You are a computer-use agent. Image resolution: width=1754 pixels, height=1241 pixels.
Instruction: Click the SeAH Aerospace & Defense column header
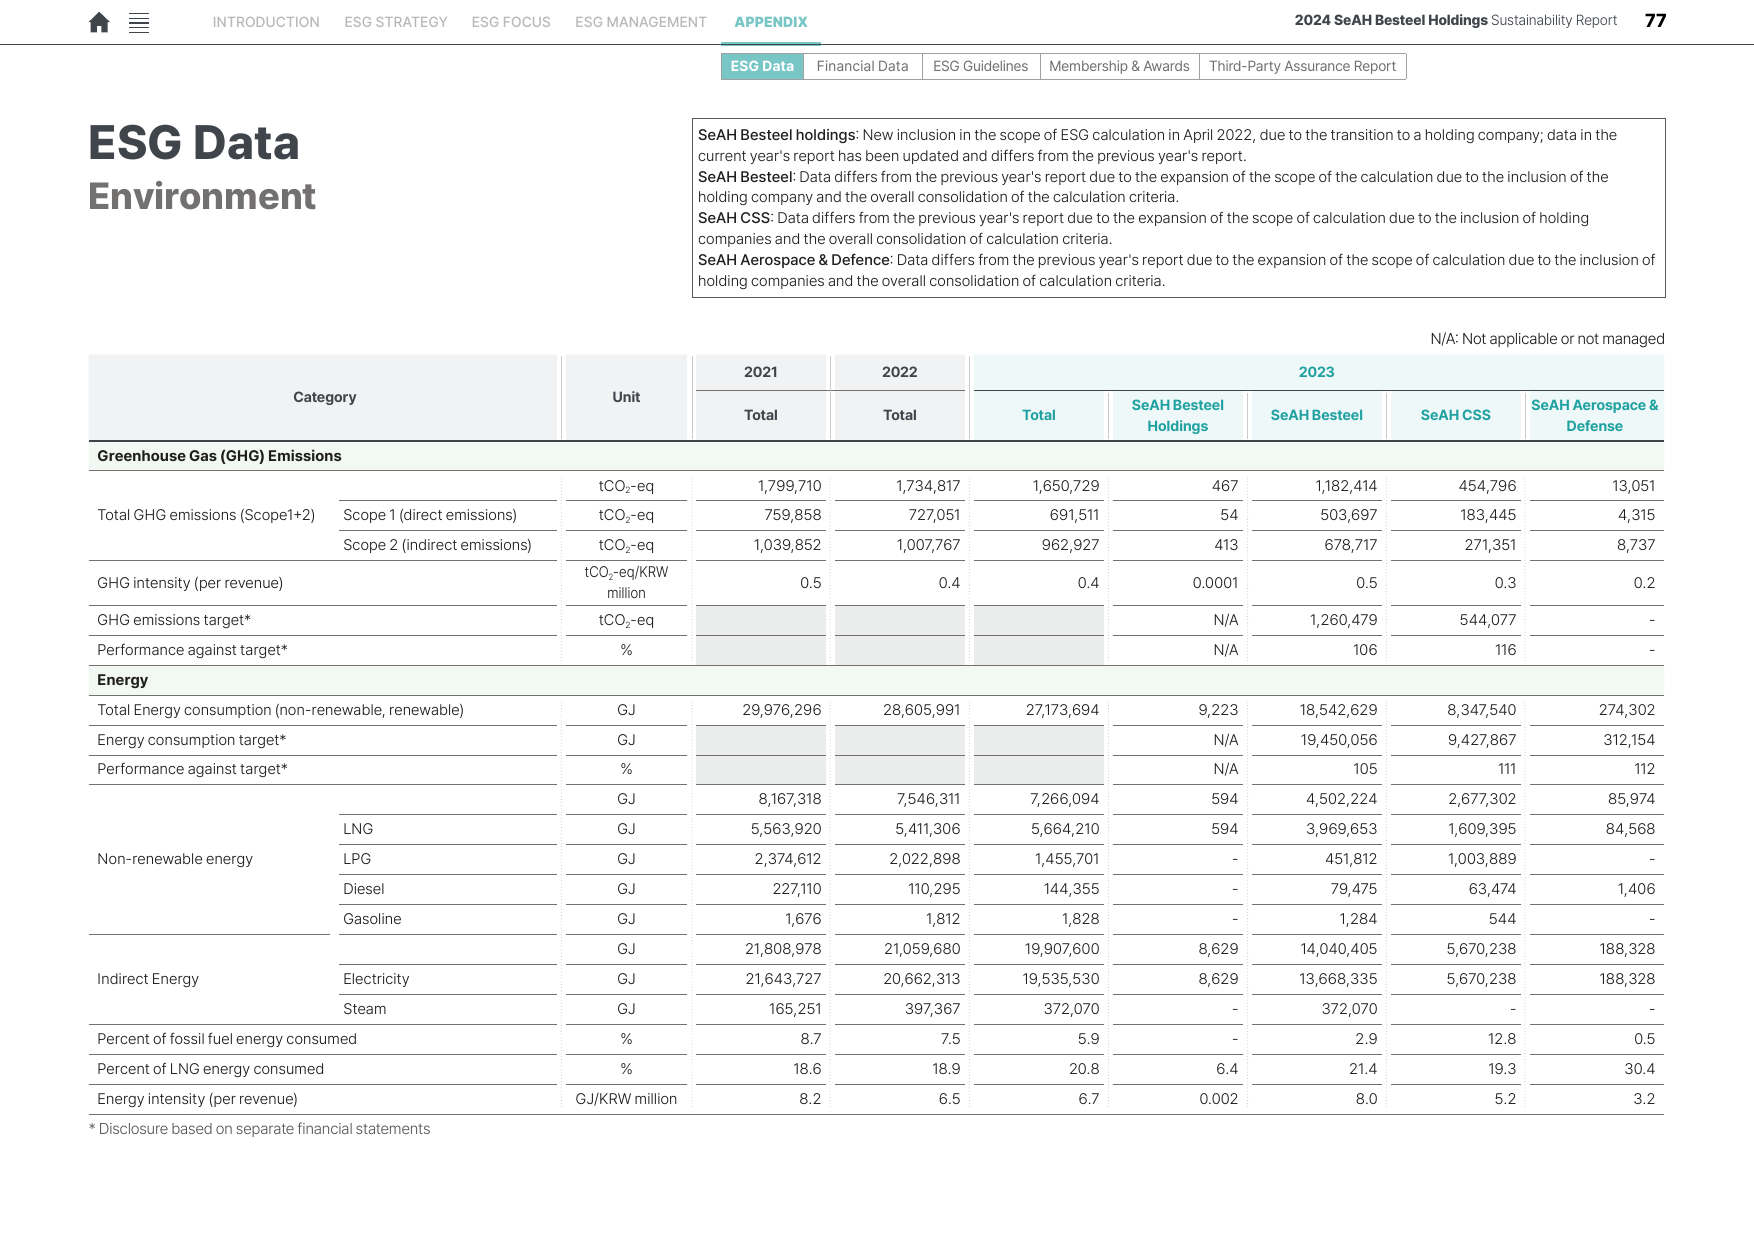pyautogui.click(x=1595, y=415)
